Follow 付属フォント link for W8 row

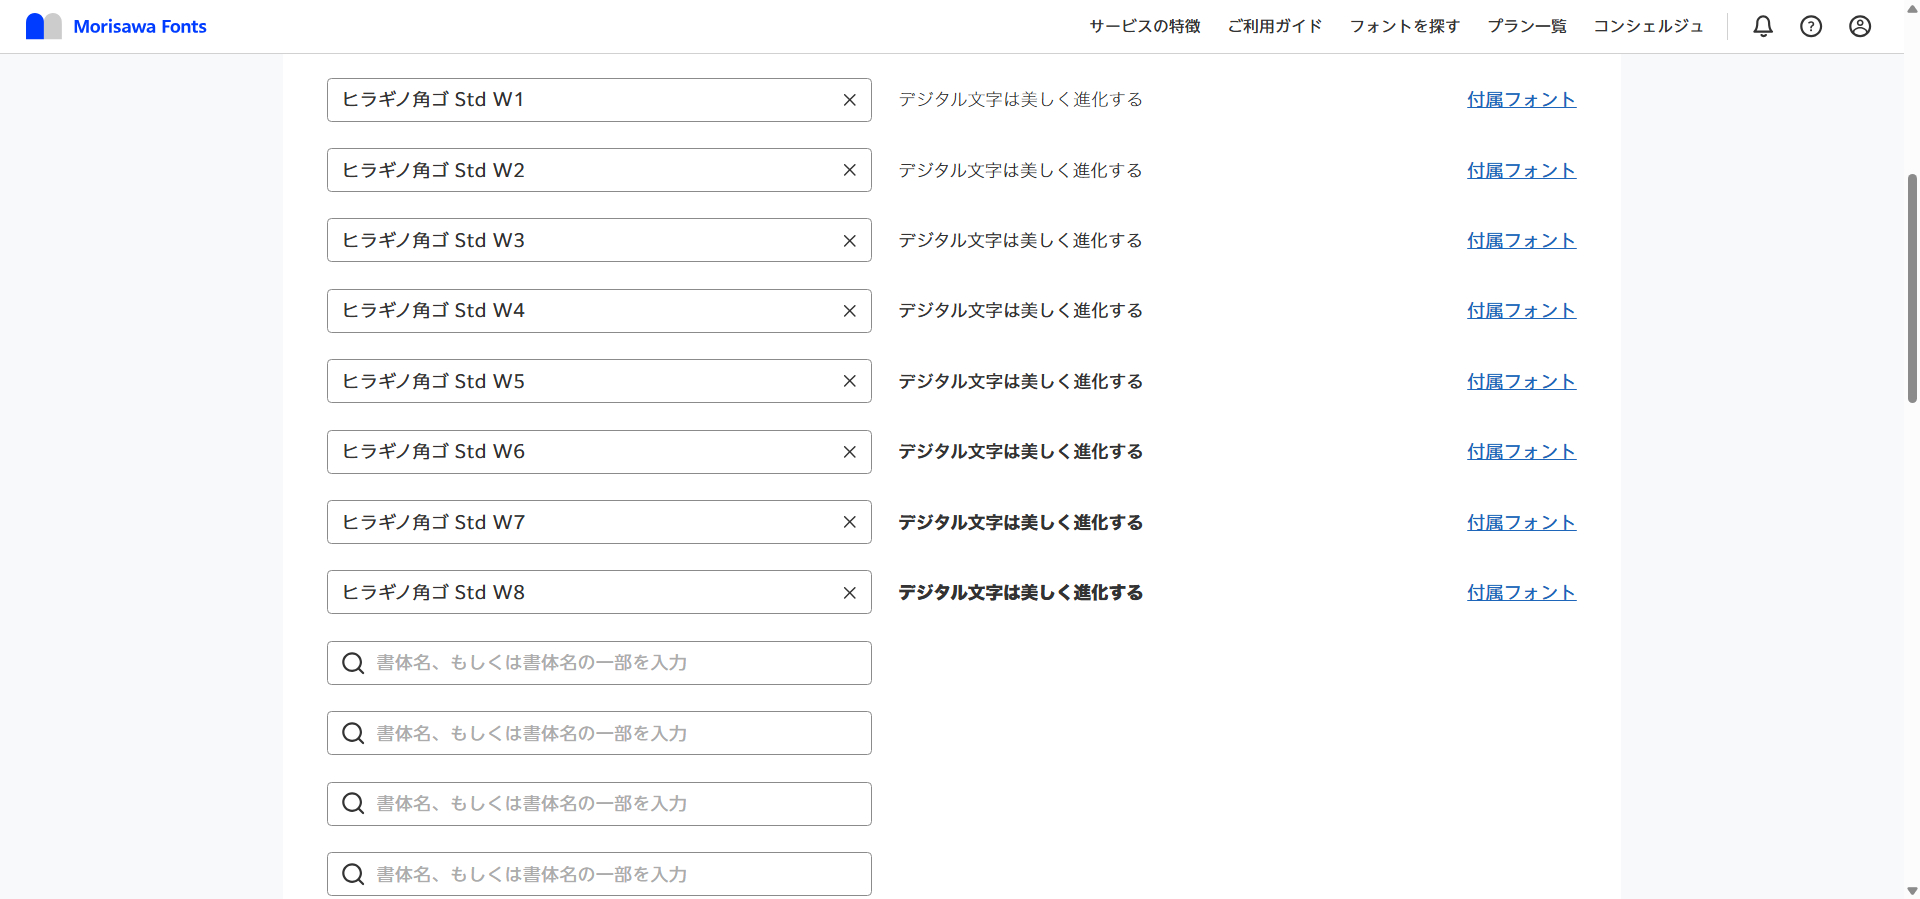point(1521,593)
